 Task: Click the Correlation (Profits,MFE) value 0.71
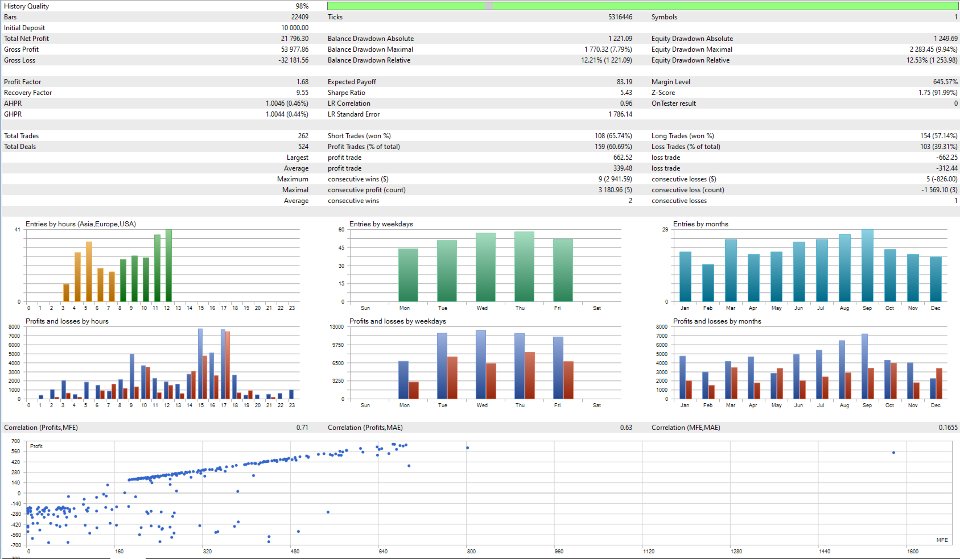click(x=302, y=427)
